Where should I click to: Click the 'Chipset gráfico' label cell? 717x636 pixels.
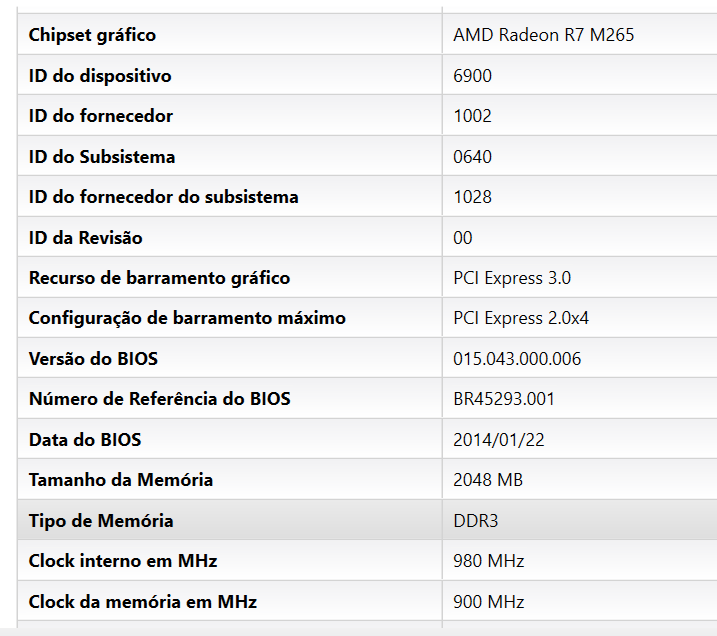click(92, 35)
